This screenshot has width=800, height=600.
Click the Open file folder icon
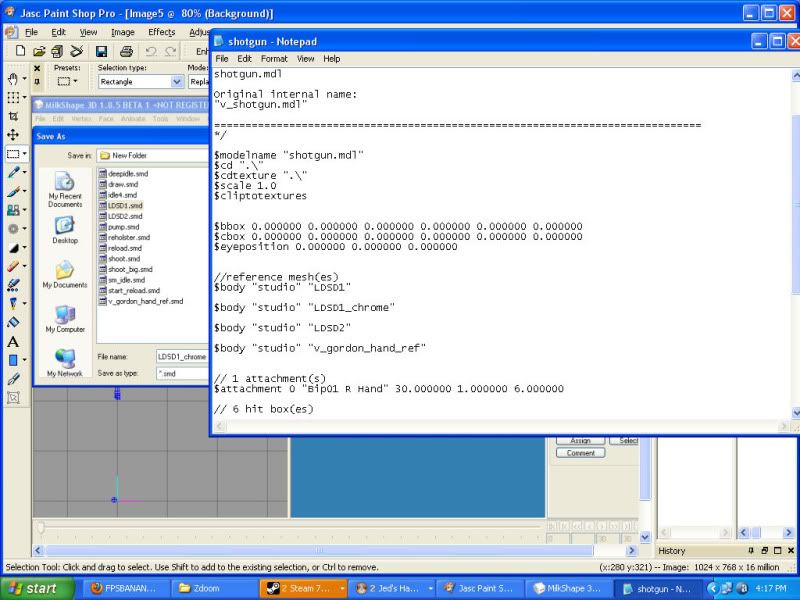[x=39, y=51]
